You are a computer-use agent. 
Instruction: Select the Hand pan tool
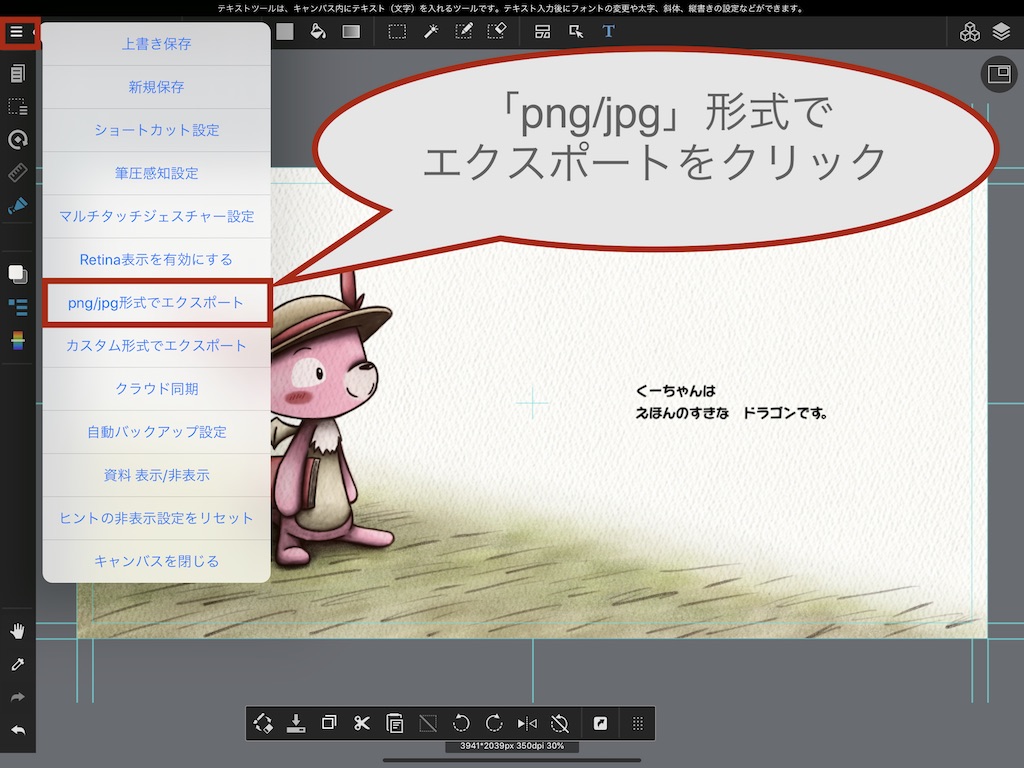pyautogui.click(x=17, y=630)
